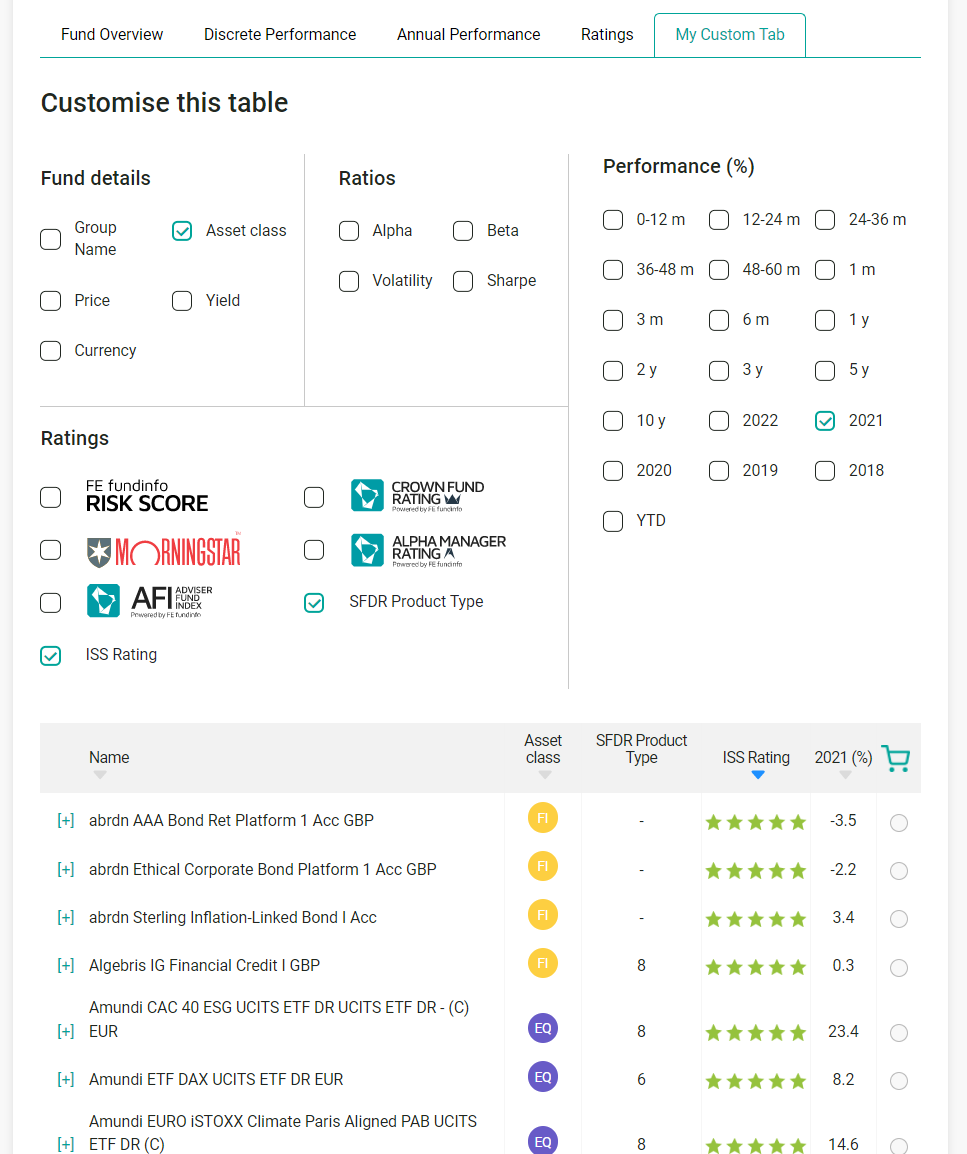
Task: Sort table by the Name column arrow
Action: coord(99,775)
